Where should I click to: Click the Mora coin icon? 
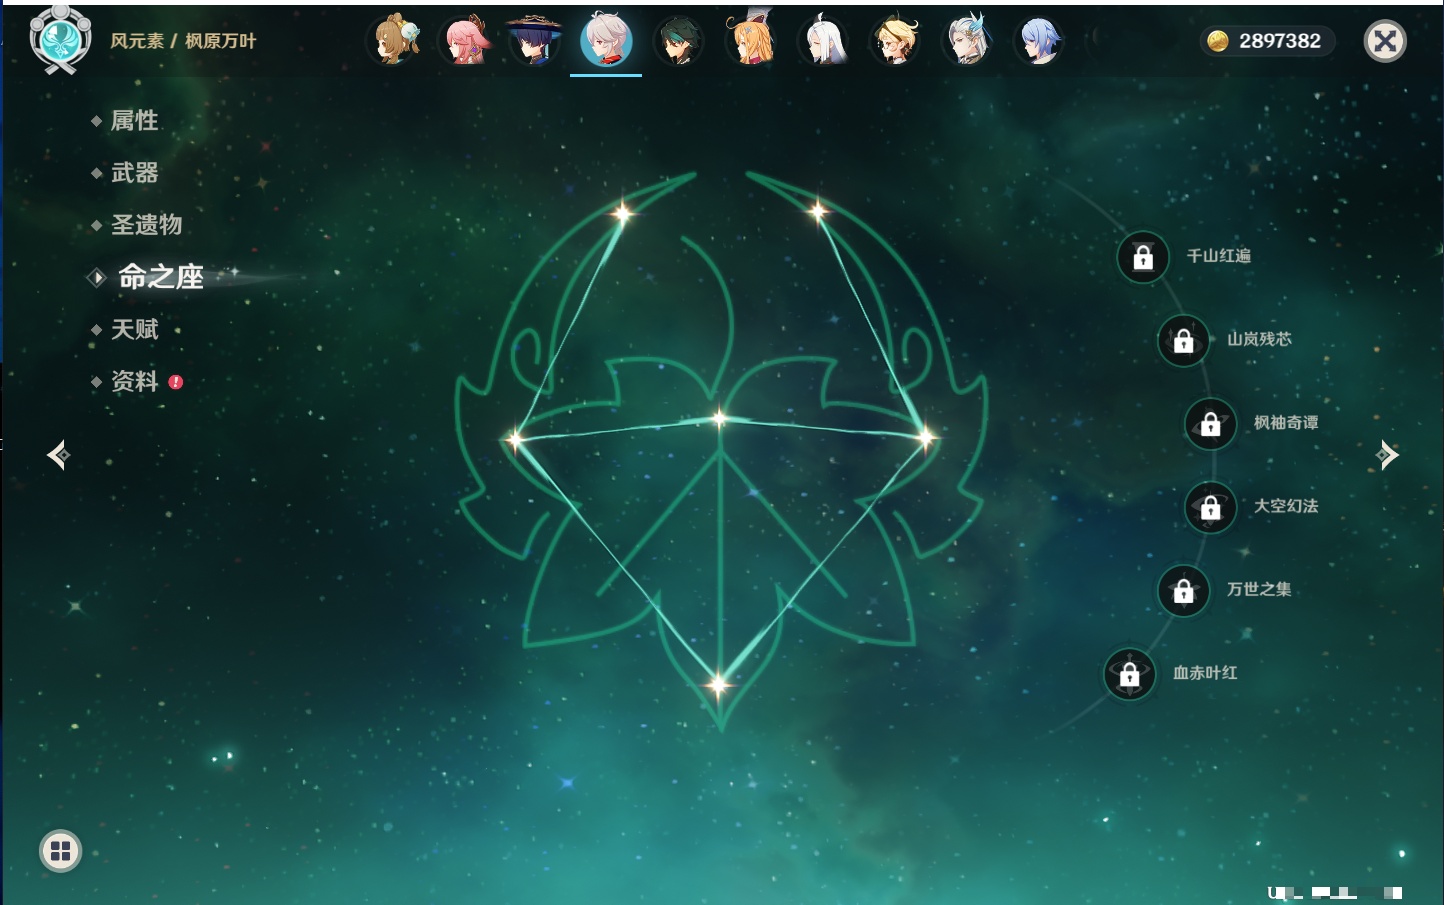(1218, 41)
